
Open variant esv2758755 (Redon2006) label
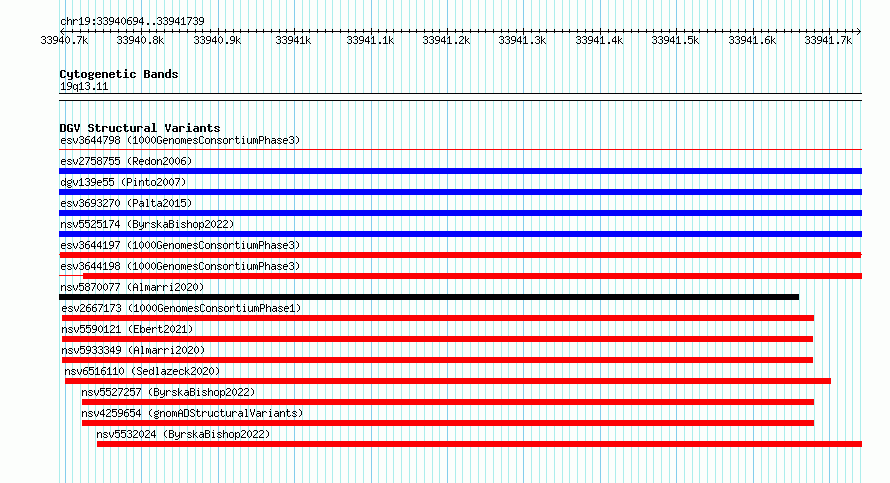click(x=126, y=161)
